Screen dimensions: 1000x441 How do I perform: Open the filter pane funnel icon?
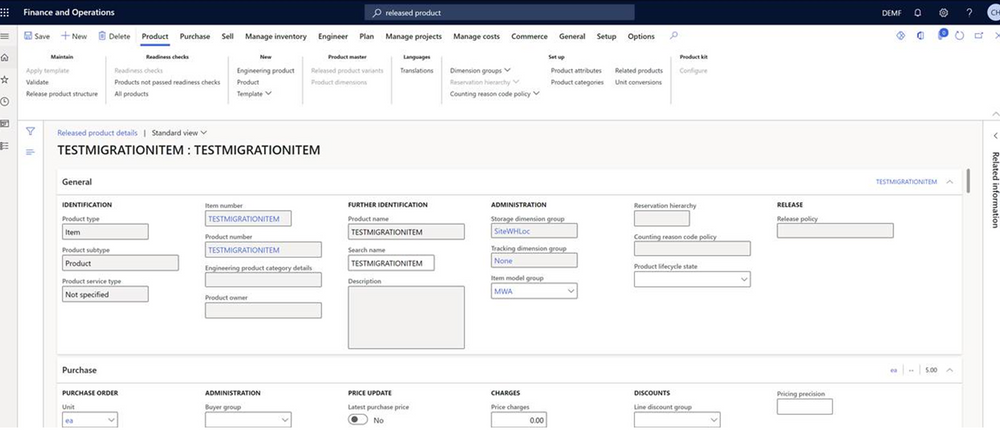[30, 131]
